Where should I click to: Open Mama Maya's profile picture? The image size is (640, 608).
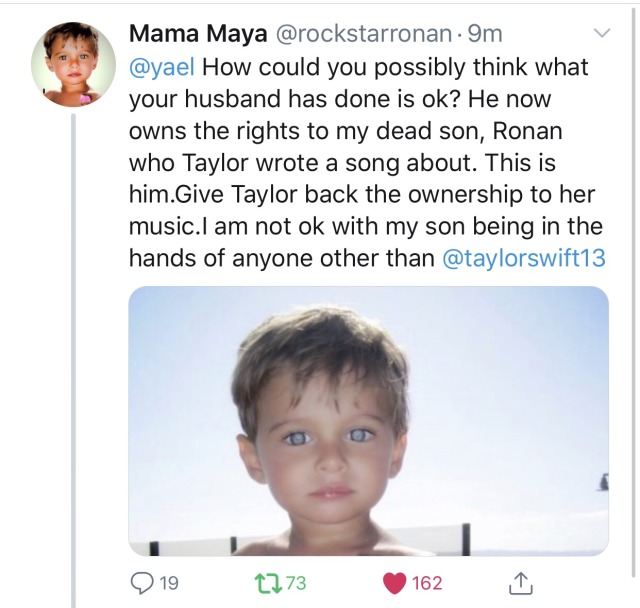74,65
